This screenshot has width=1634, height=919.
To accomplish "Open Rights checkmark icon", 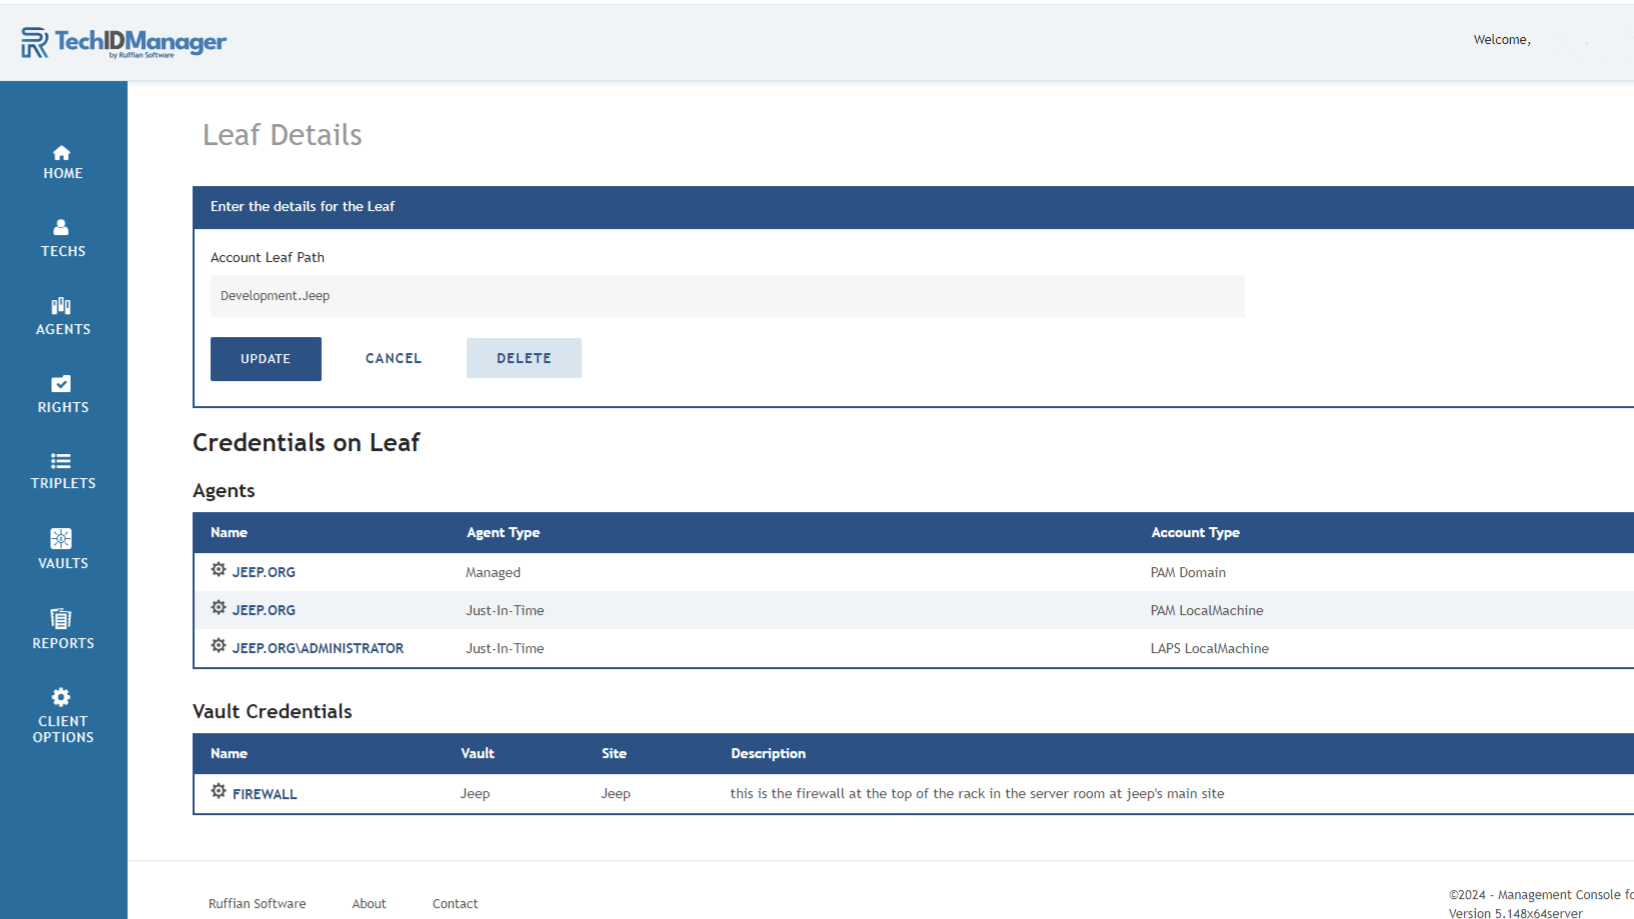I will click(x=61, y=384).
